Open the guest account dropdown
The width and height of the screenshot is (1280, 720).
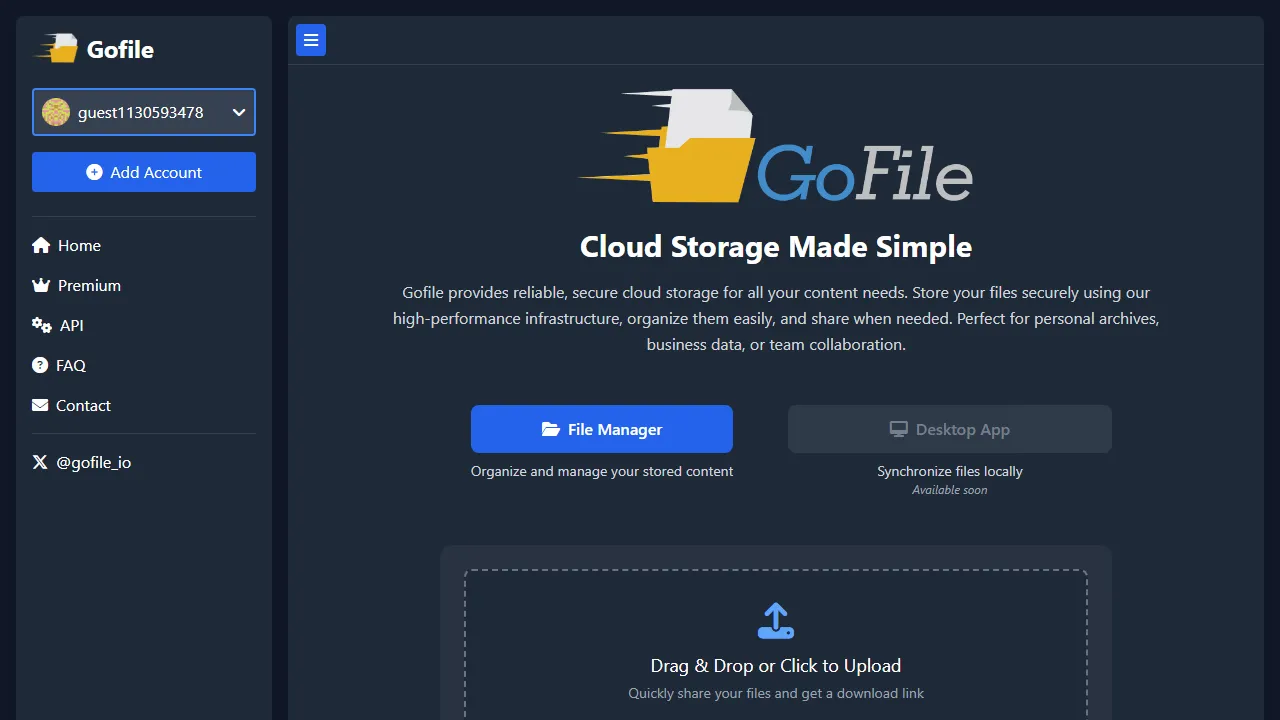143,112
